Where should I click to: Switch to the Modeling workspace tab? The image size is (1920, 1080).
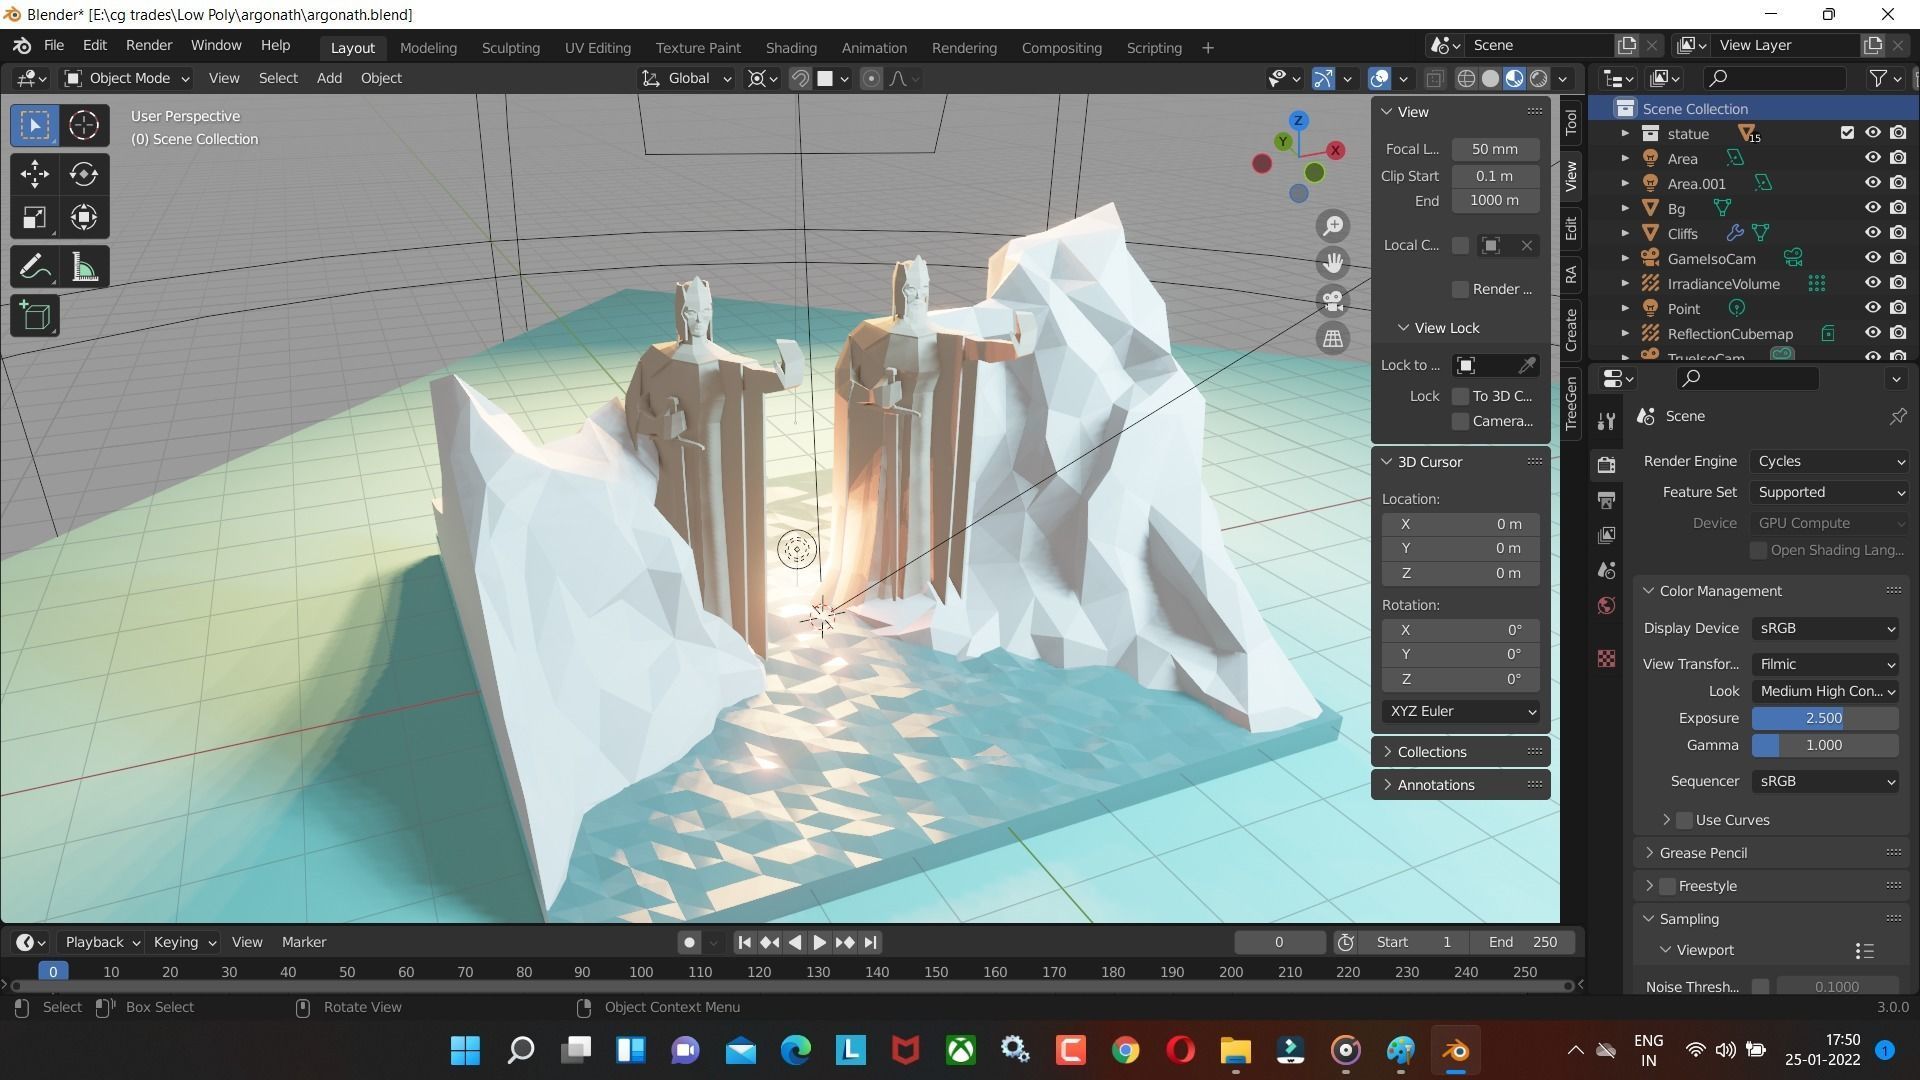tap(428, 47)
